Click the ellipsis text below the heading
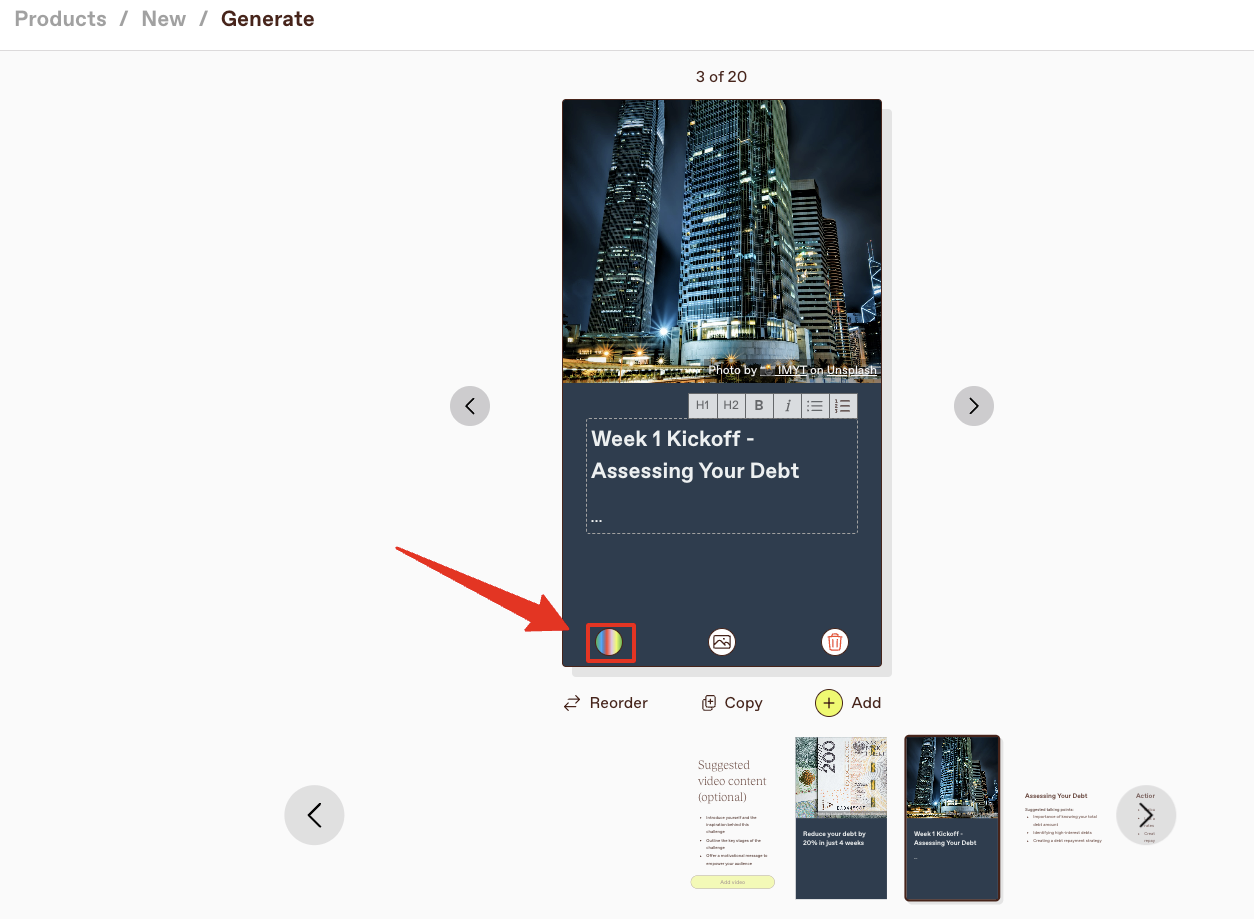The image size is (1254, 919). 597,518
